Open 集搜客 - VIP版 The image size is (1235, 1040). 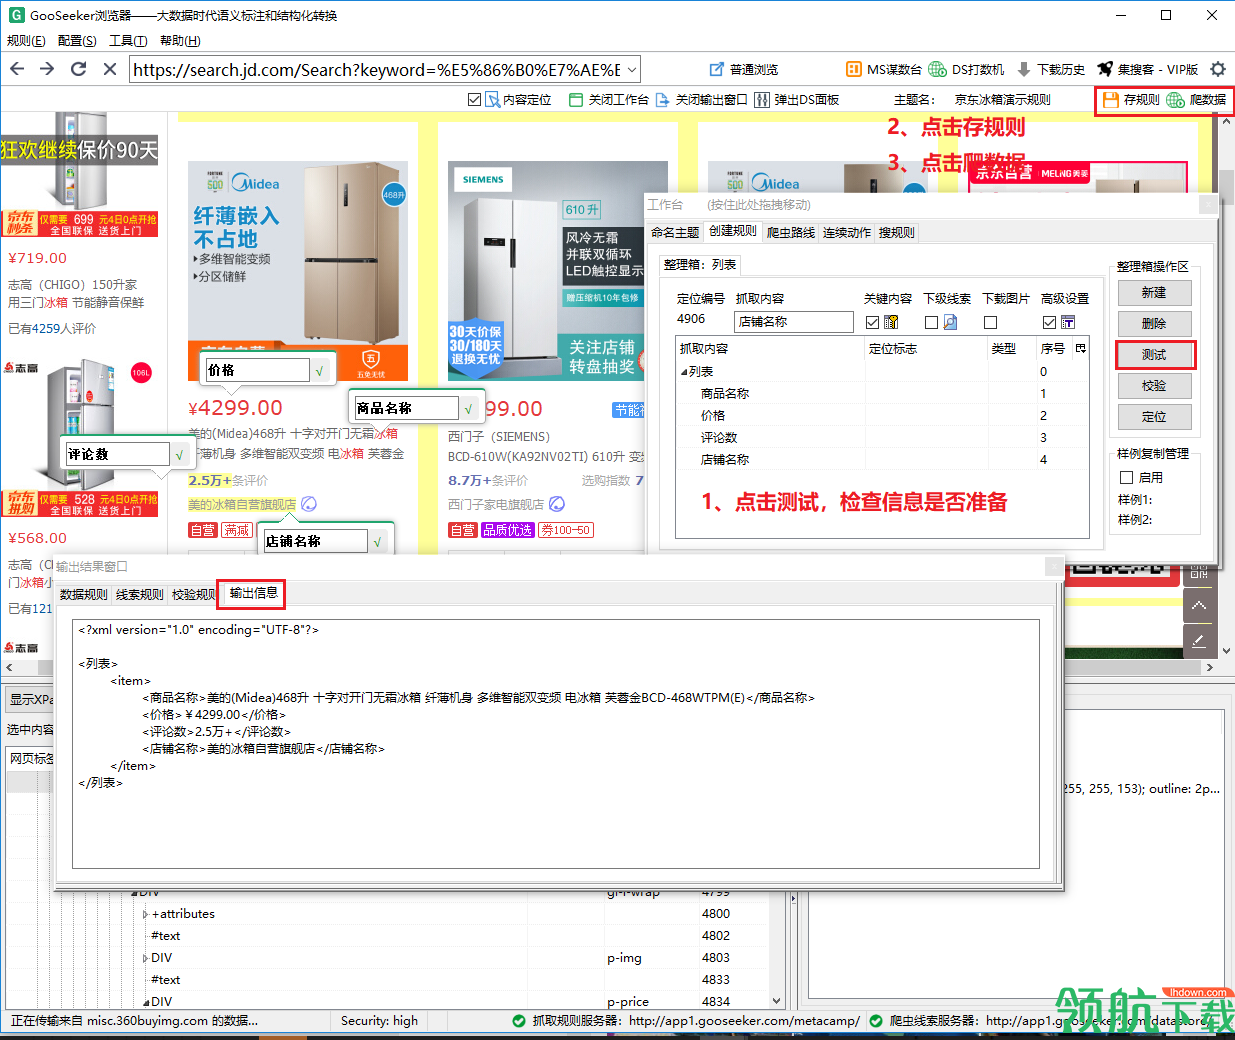[x=1148, y=69]
